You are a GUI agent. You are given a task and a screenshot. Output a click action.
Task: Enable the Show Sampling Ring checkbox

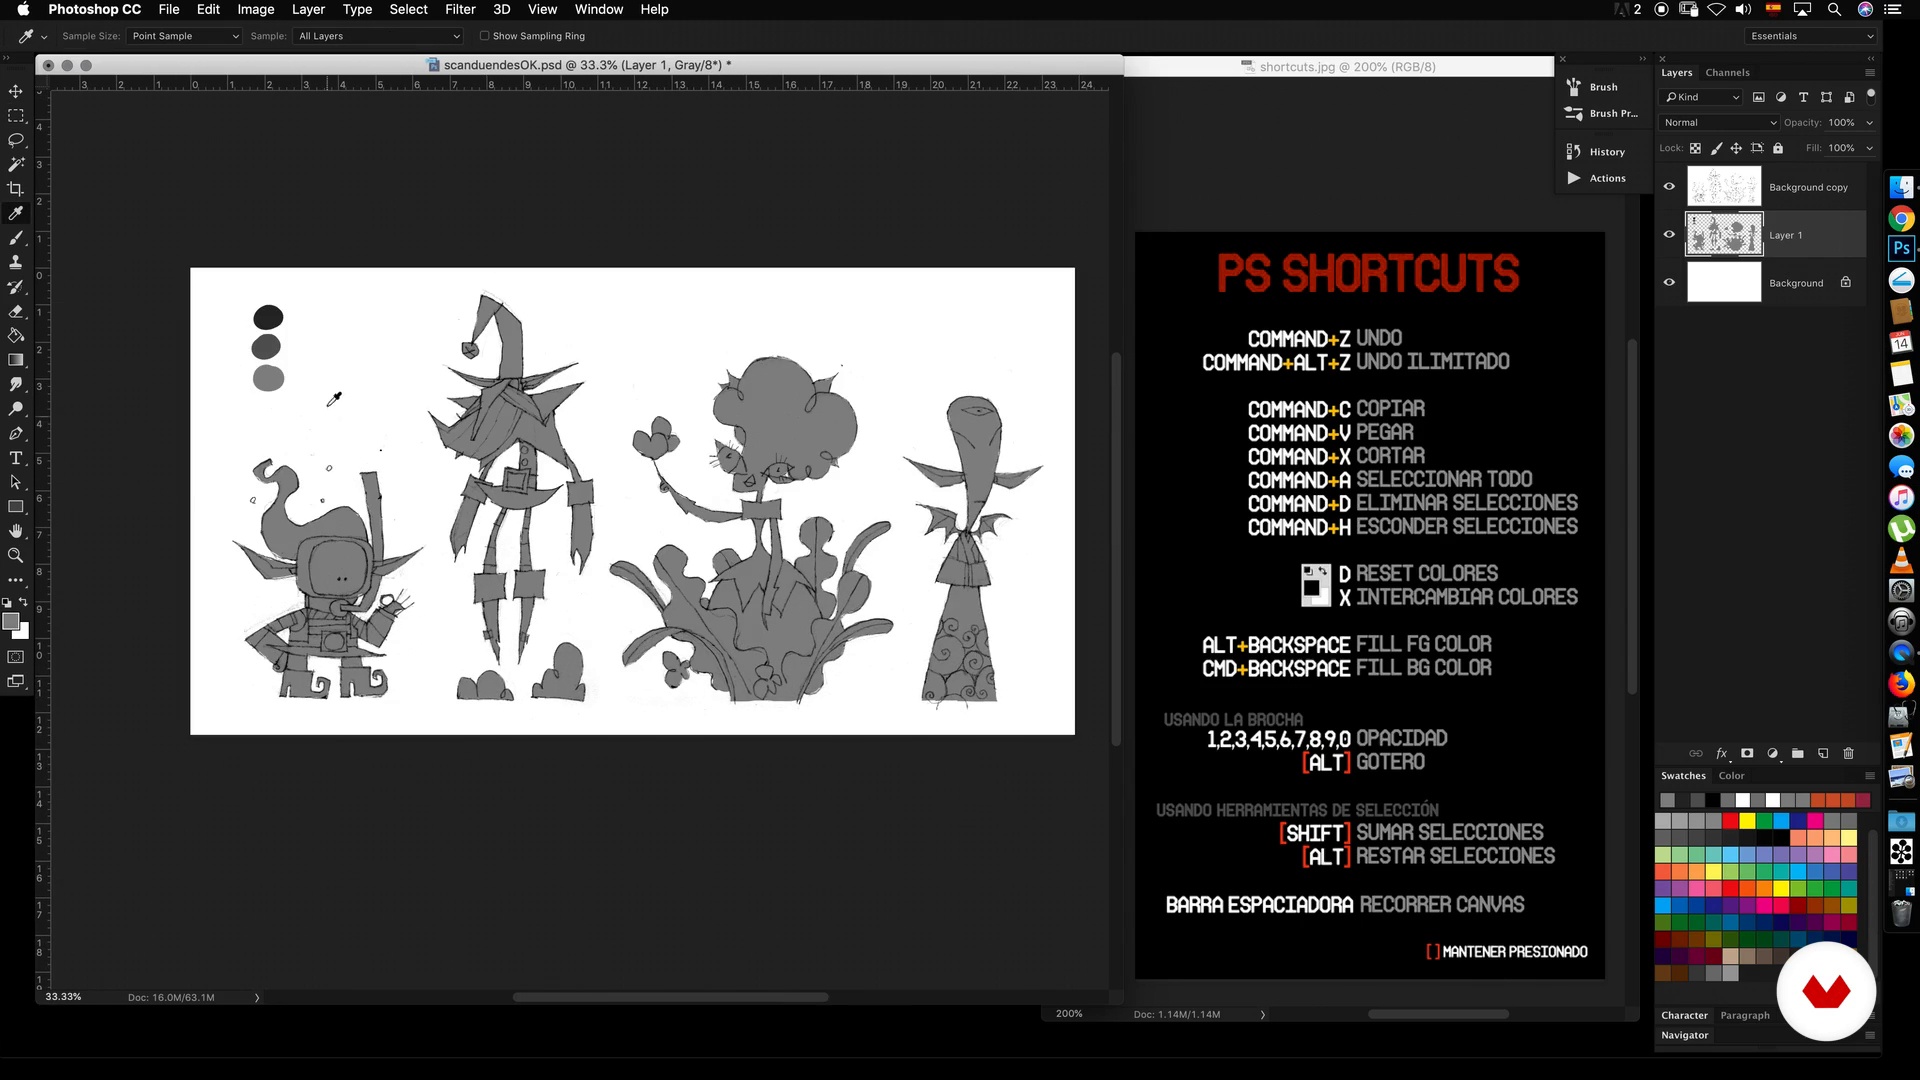point(485,36)
